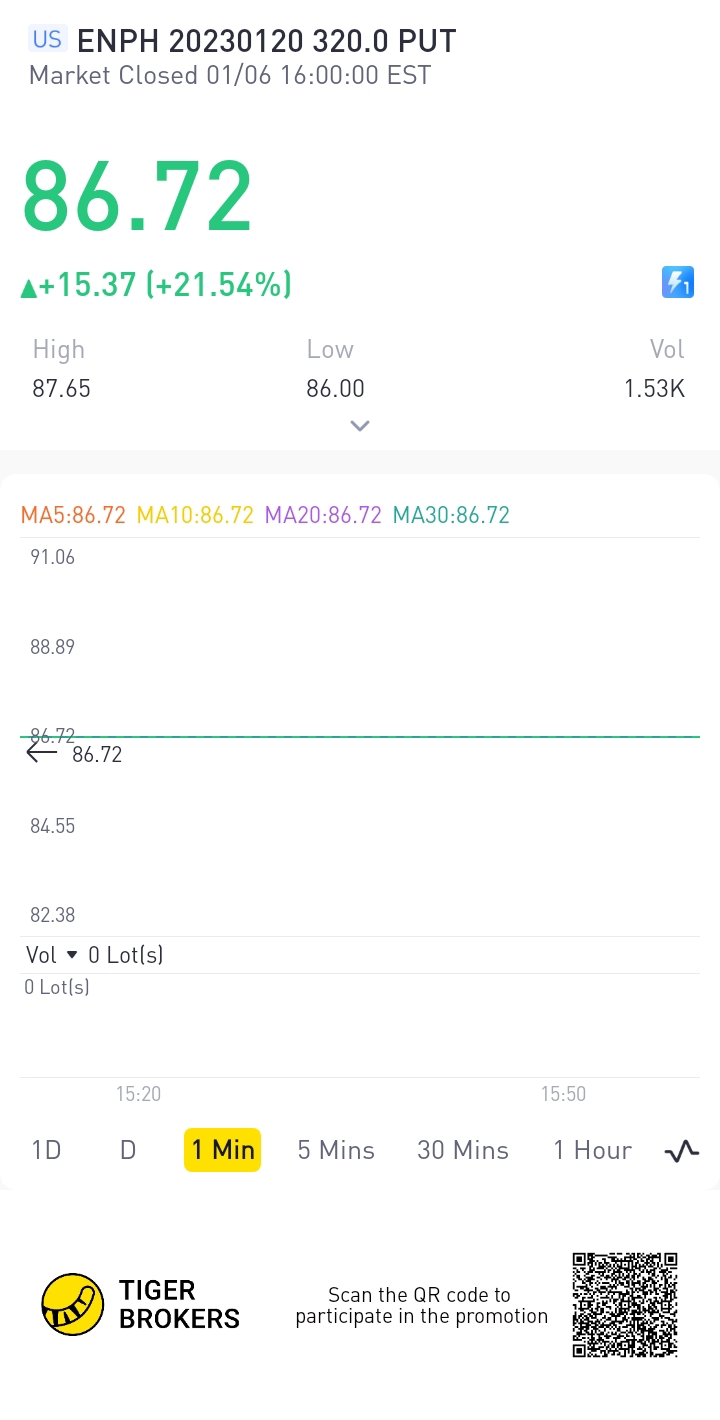This screenshot has height=1420, width=720.
Task: Tap the ENPH 20230120 320.0 PUT title
Action: pos(266,41)
